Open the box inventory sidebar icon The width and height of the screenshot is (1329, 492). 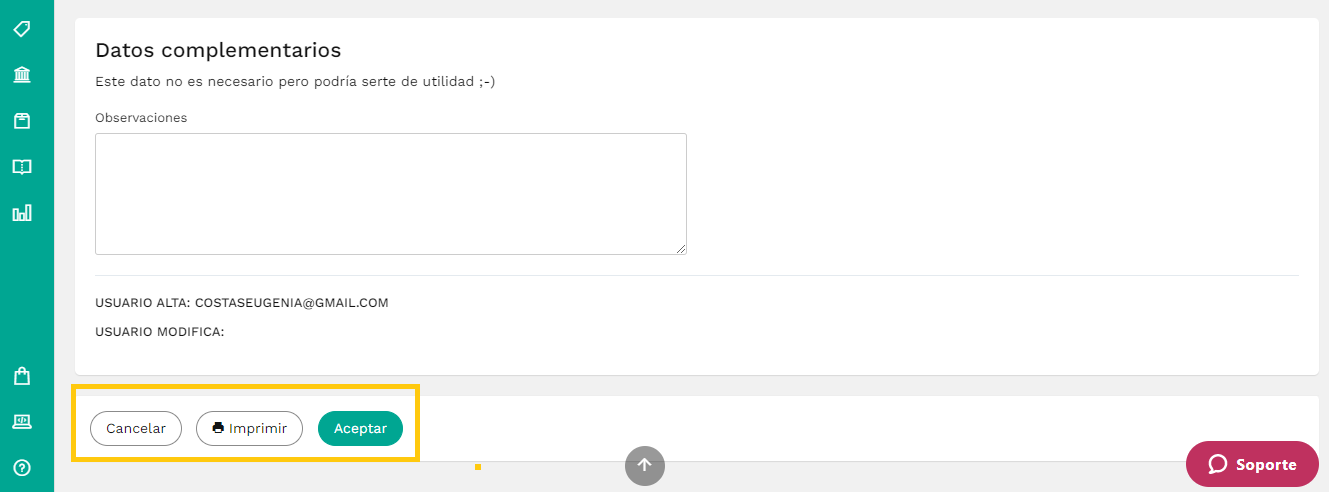21,121
